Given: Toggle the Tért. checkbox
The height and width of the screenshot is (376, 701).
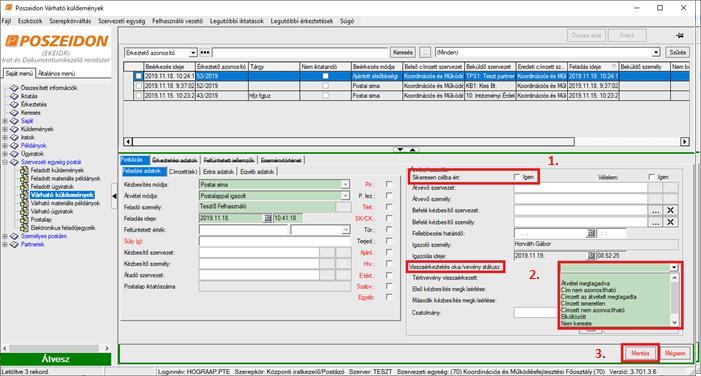Looking at the screenshot, I should click(389, 207).
